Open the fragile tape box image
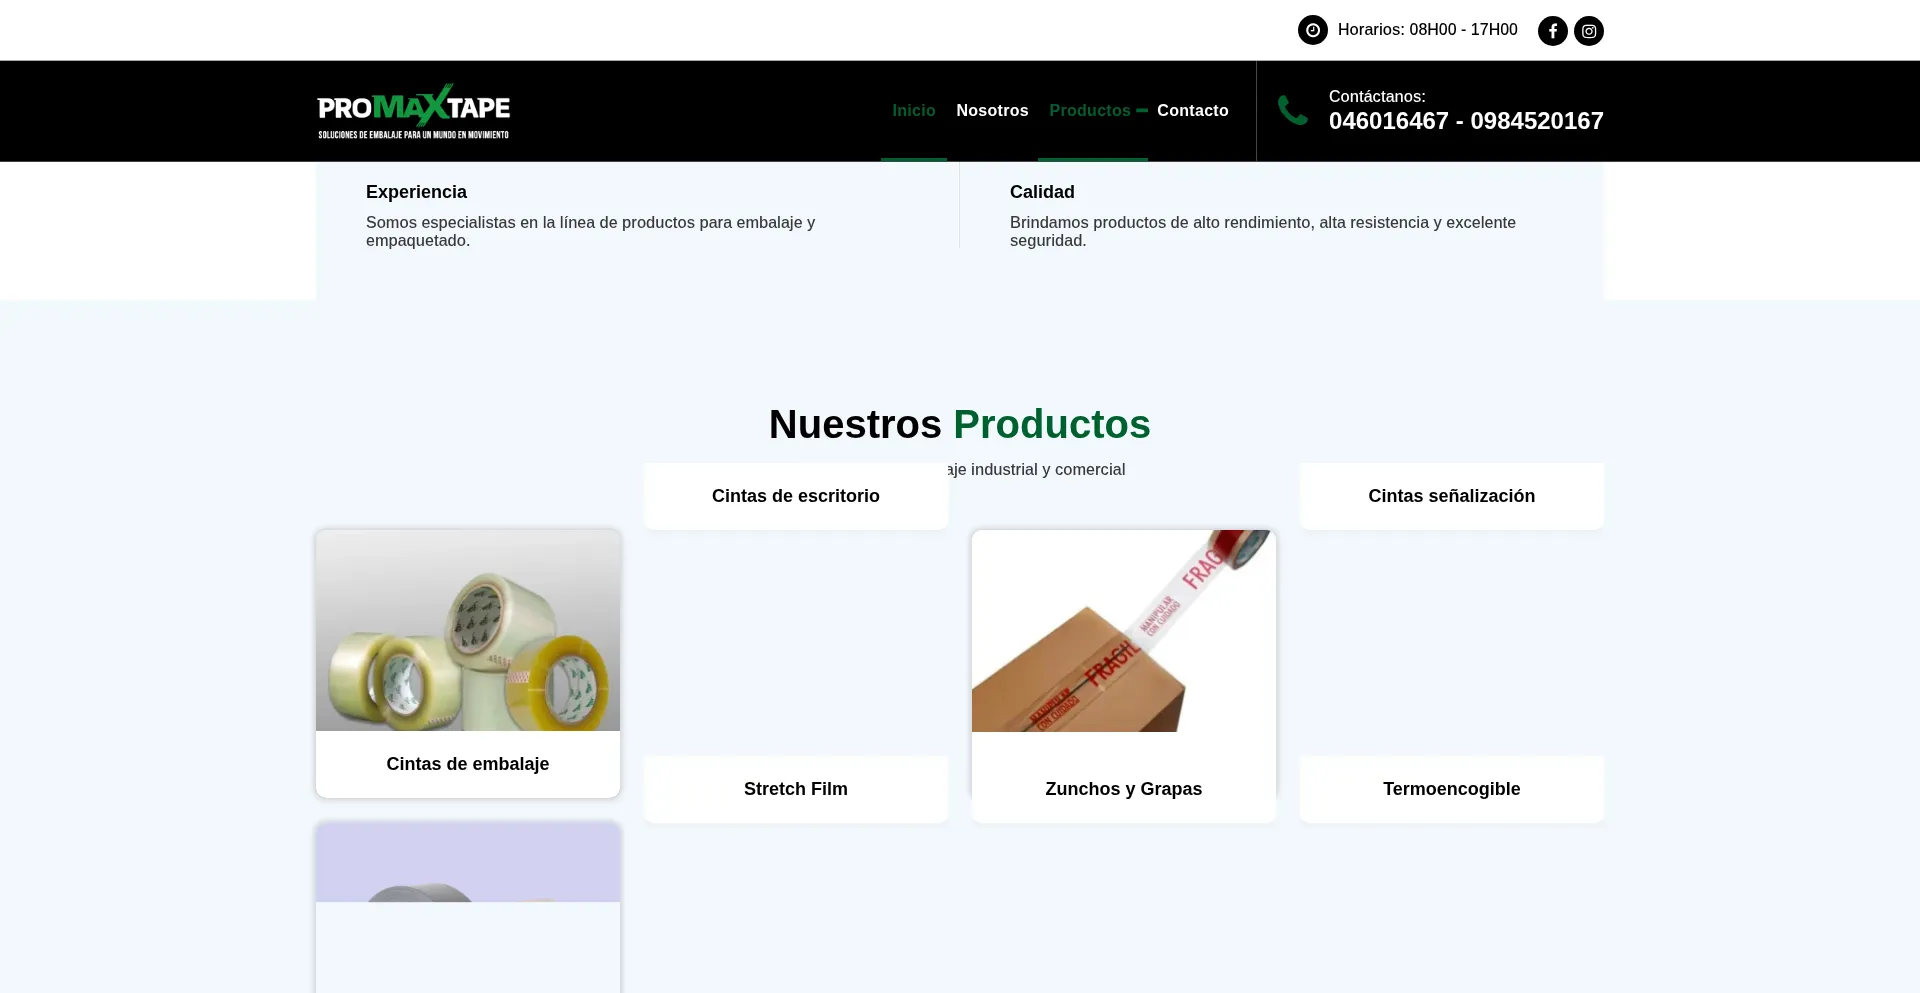 coord(1123,630)
